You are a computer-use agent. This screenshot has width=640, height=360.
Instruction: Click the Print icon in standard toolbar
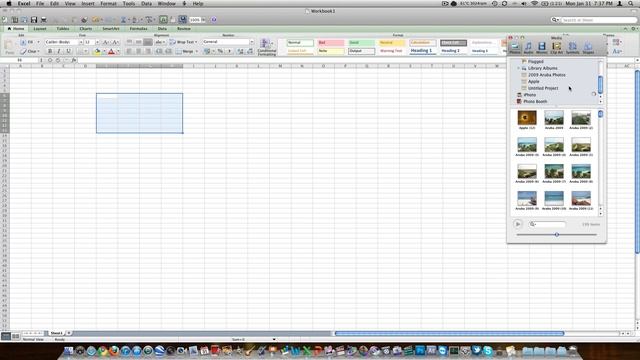(43, 20)
